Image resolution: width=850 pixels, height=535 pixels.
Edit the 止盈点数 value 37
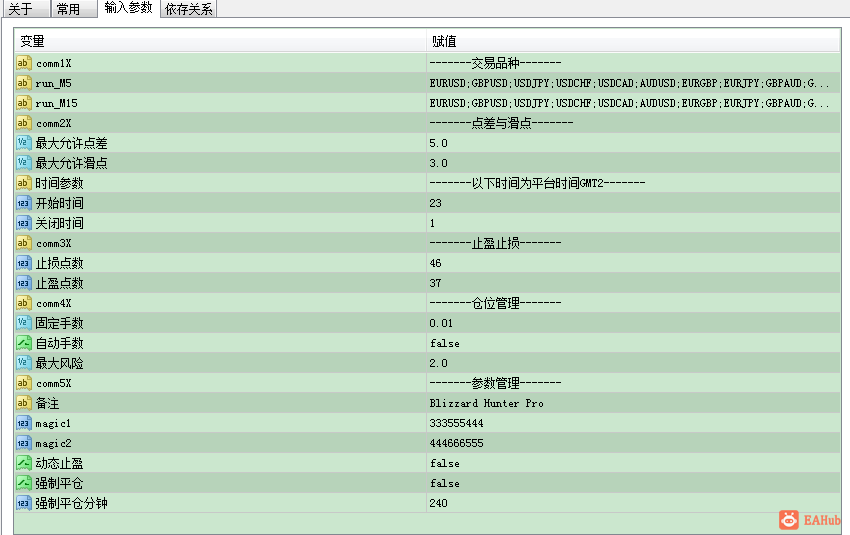435,283
